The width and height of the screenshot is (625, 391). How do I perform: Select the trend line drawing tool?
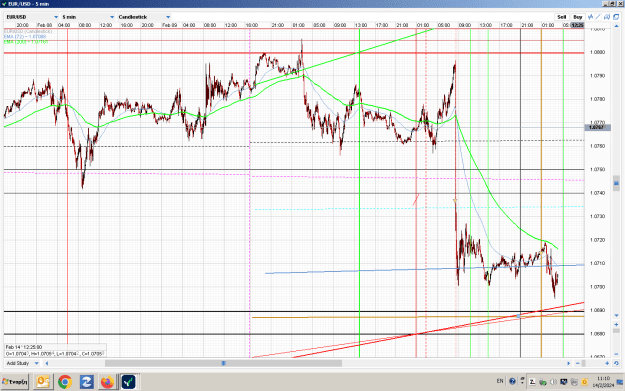pos(598,17)
